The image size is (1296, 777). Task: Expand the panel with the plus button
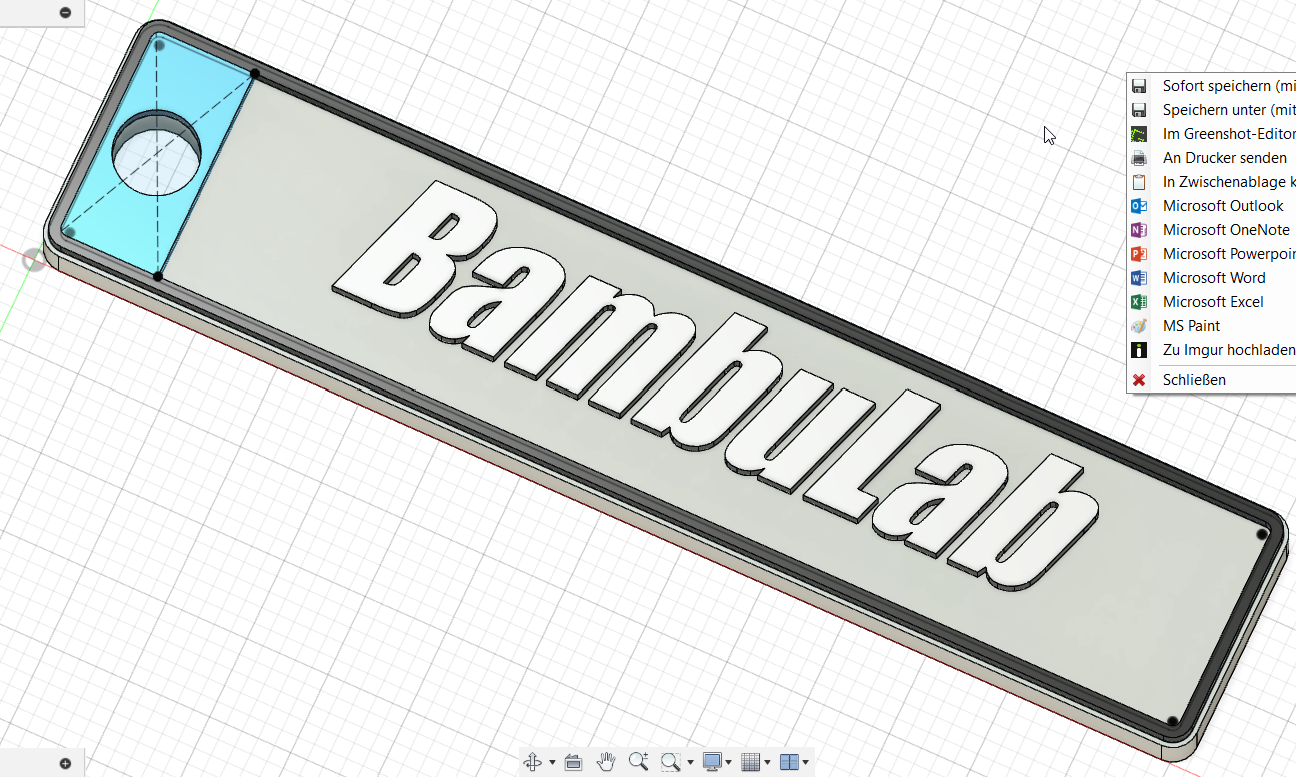(x=66, y=763)
